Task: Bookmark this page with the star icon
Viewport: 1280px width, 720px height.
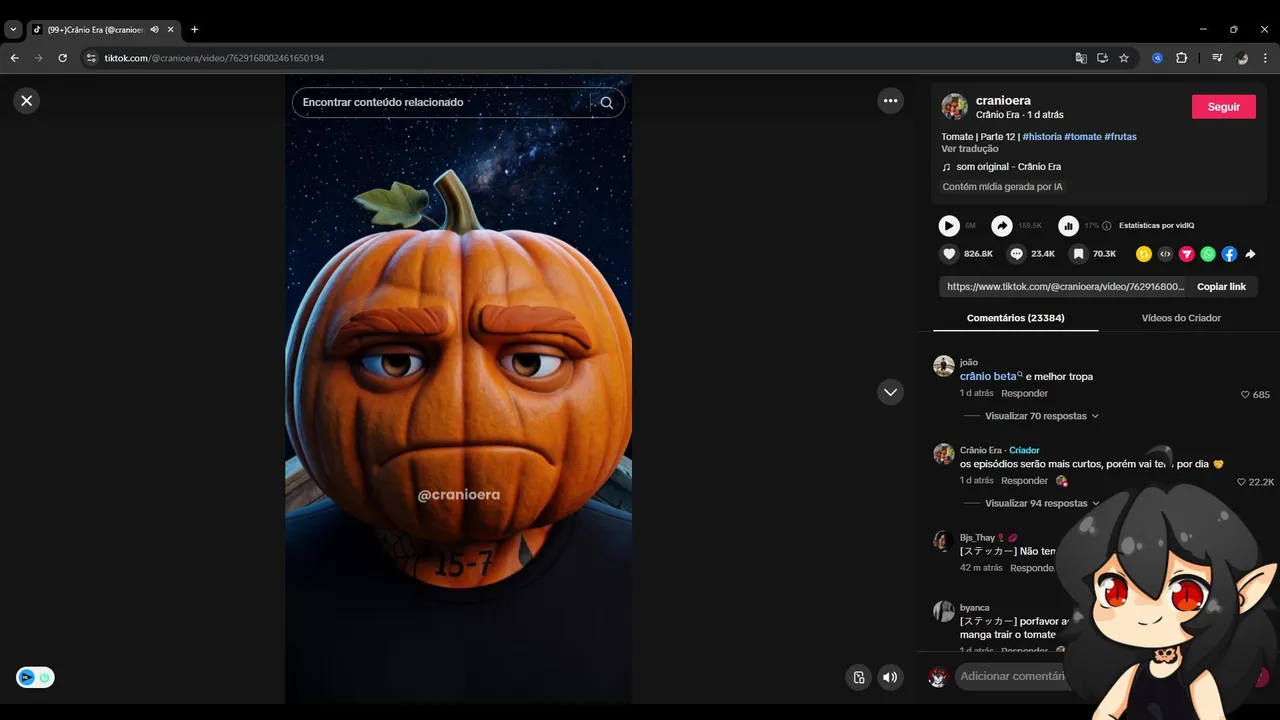Action: [1124, 58]
